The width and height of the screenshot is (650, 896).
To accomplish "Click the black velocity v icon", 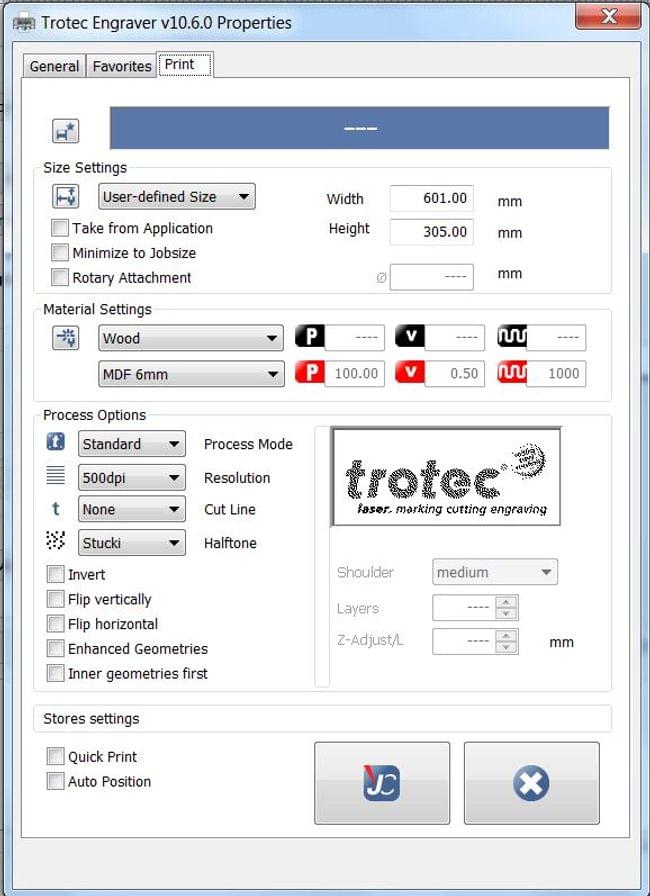I will click(x=410, y=337).
